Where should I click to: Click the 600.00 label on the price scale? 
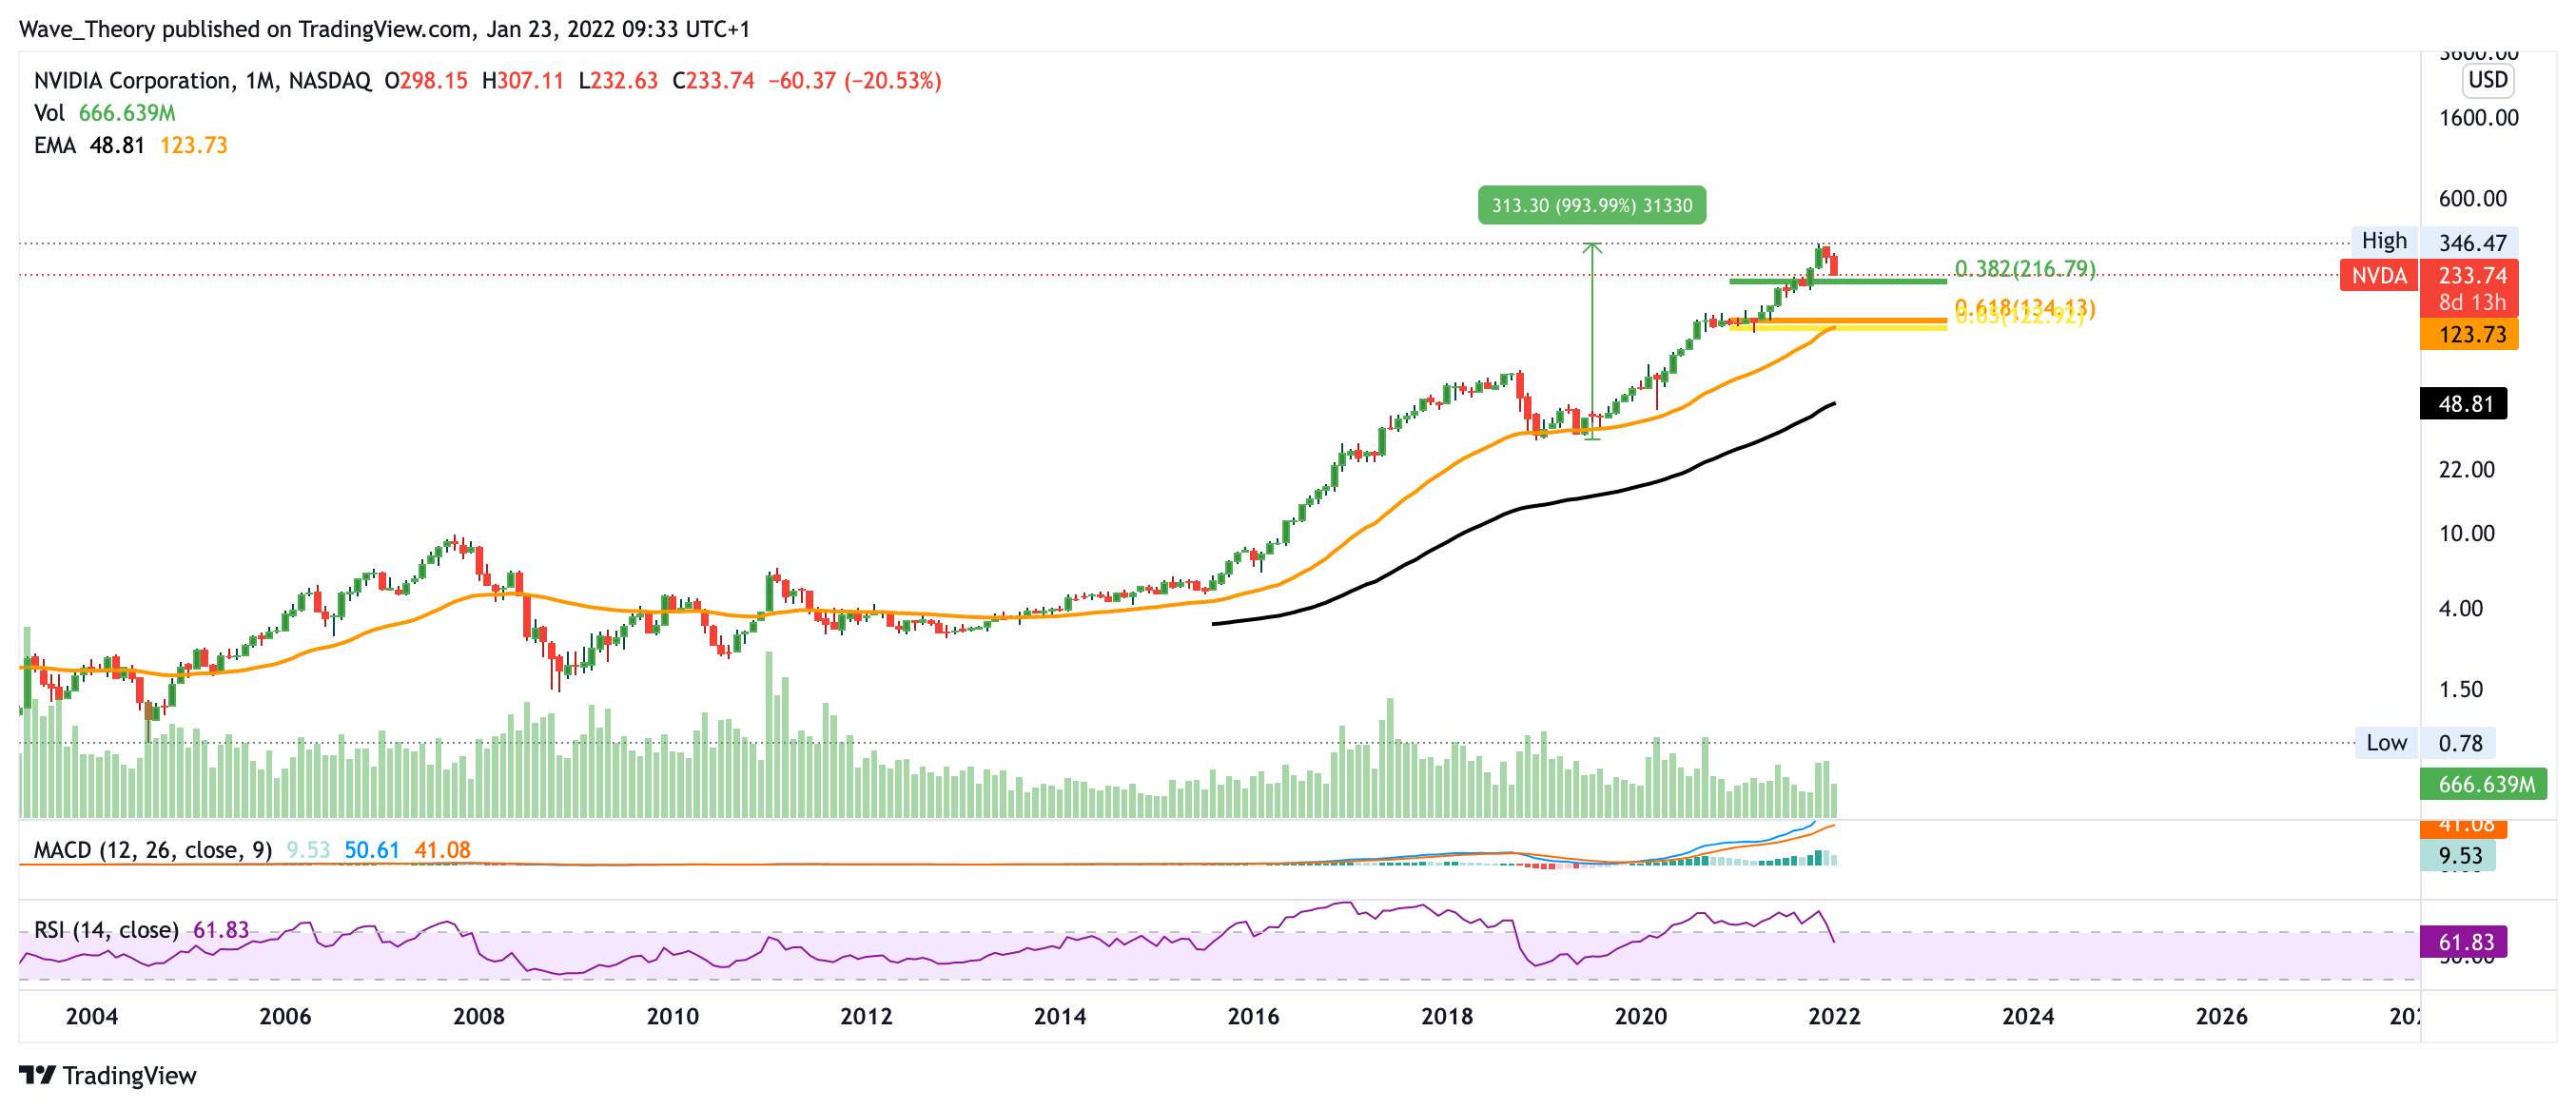tap(2472, 199)
